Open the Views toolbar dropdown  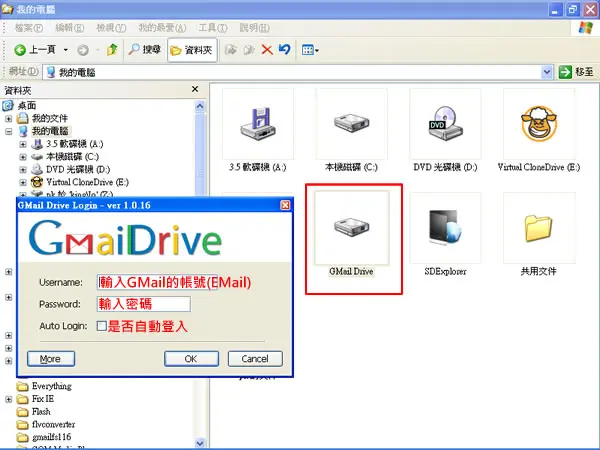pyautogui.click(x=310, y=50)
